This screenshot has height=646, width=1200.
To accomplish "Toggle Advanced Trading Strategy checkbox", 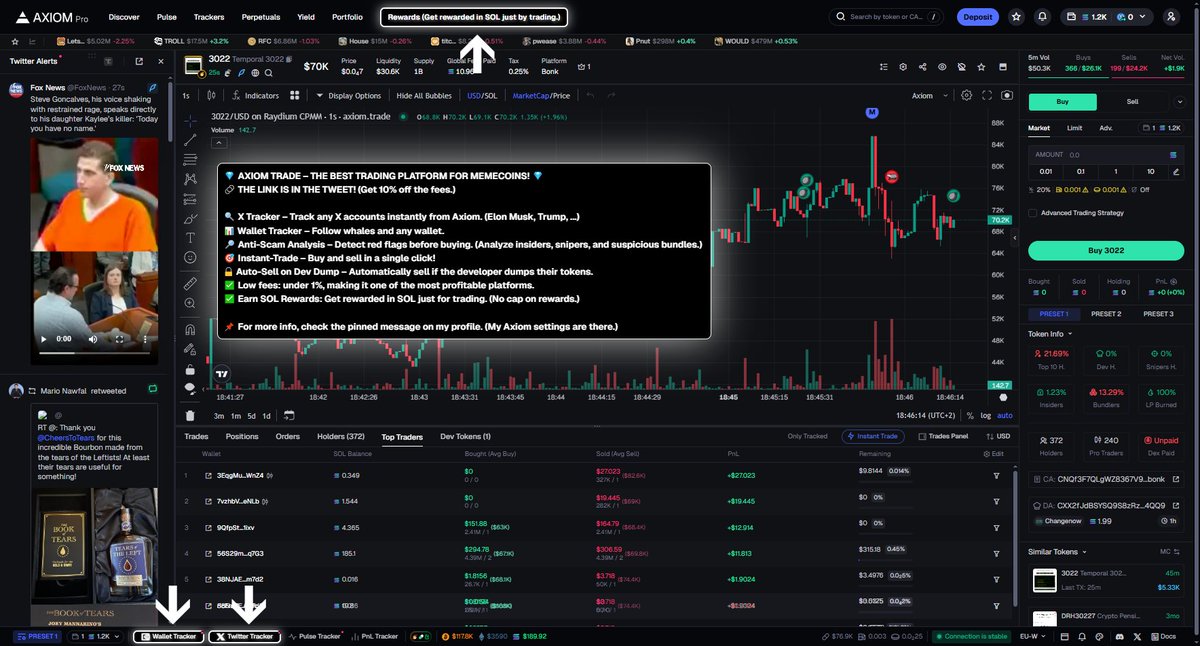I will click(1033, 213).
